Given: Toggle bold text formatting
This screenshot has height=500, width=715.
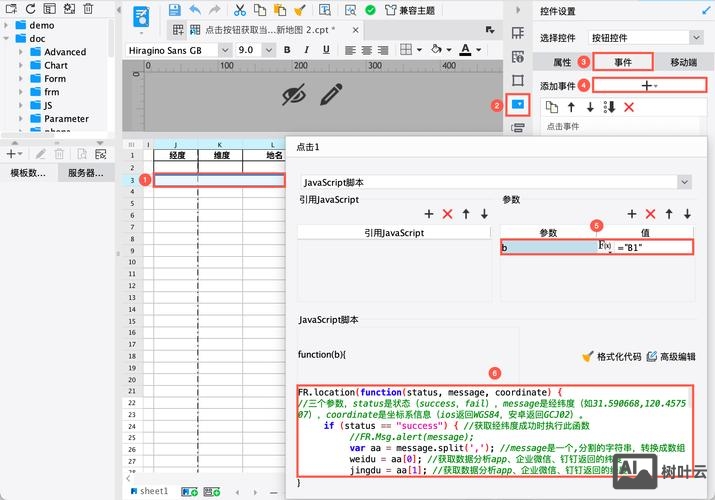Looking at the screenshot, I should (x=287, y=49).
